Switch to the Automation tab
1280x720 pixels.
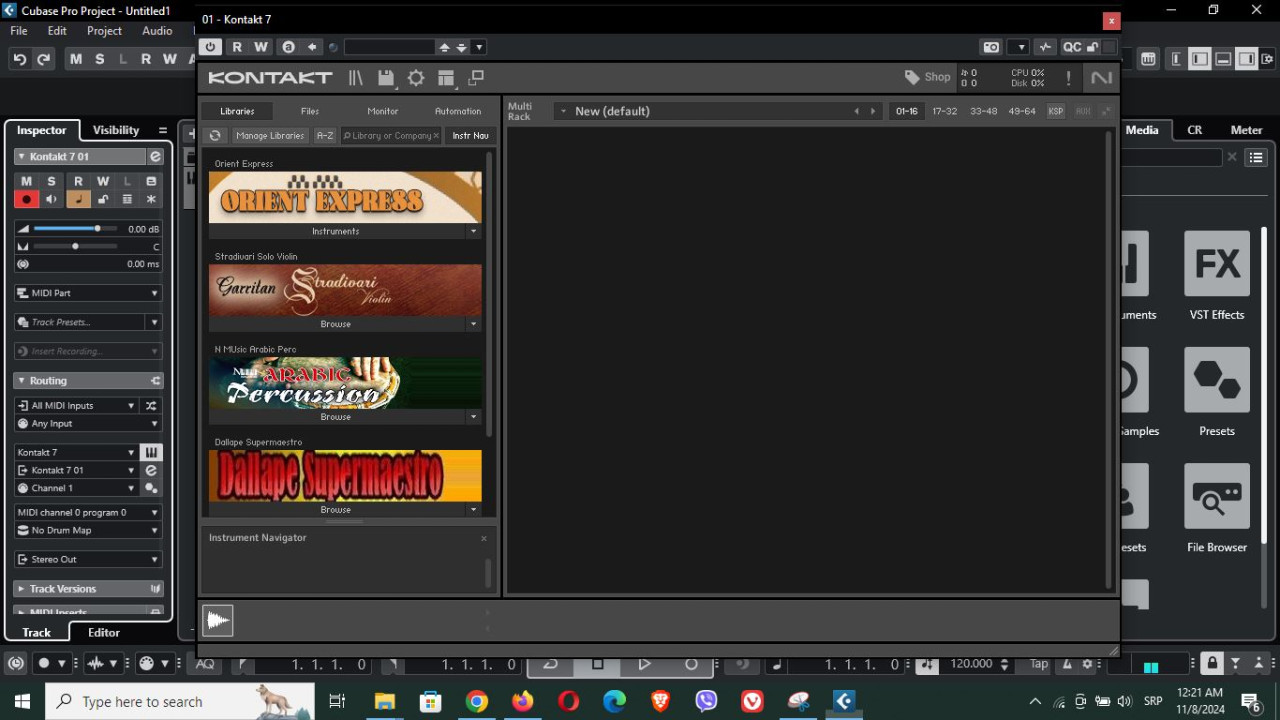click(458, 111)
